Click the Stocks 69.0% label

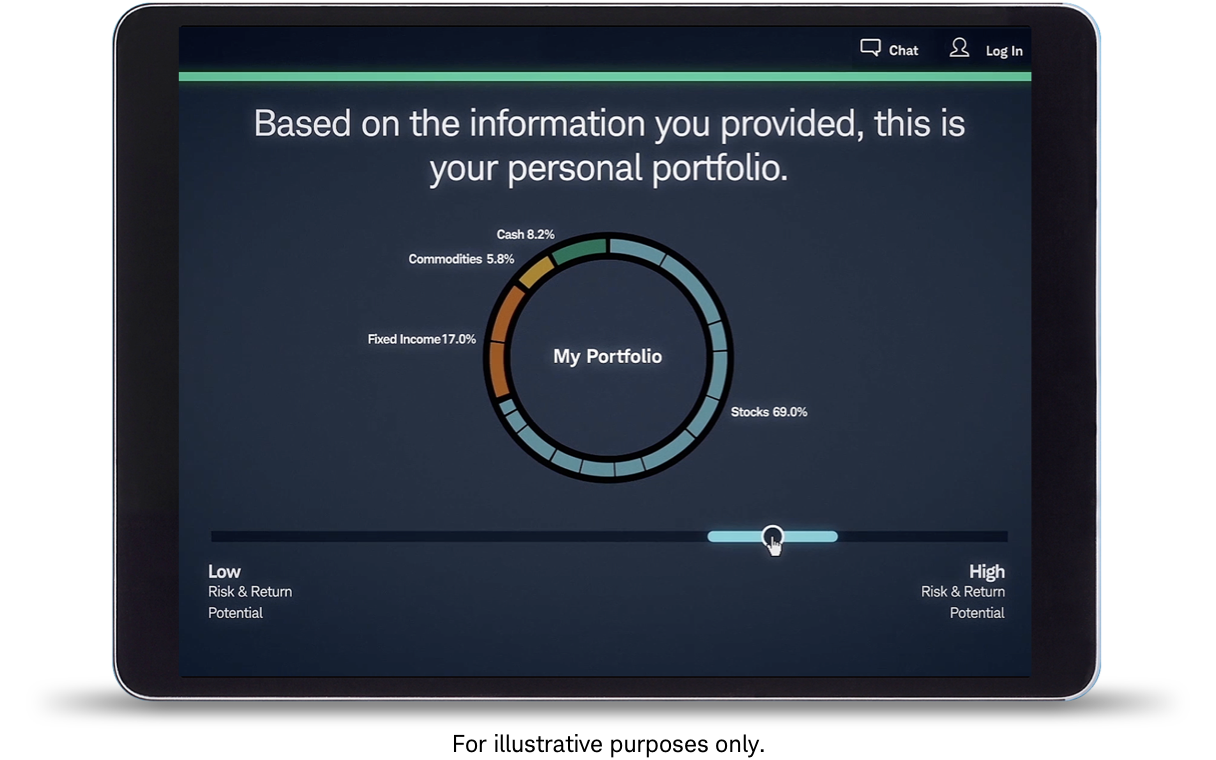[x=769, y=411]
